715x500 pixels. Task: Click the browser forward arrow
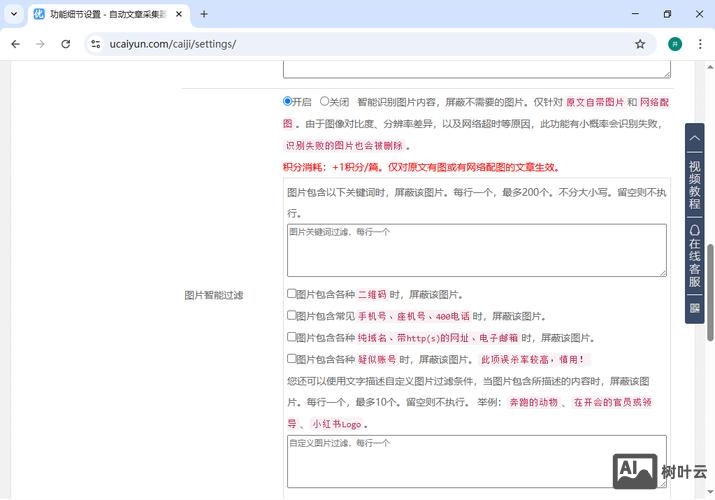[40, 44]
